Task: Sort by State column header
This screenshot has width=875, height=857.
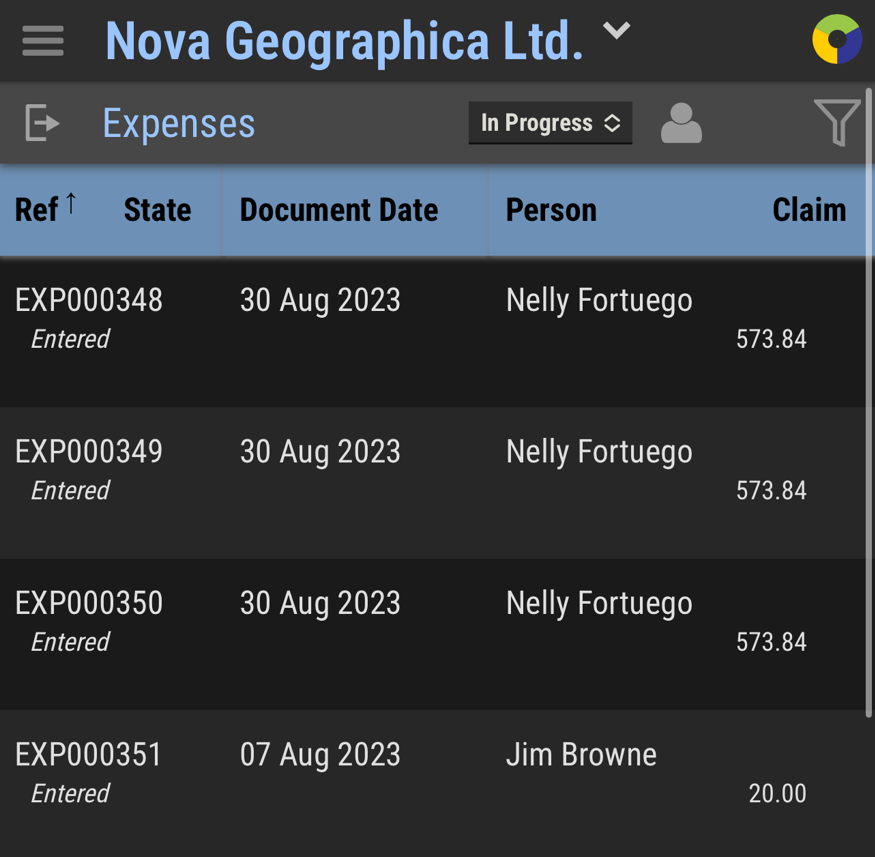Action: pyautogui.click(x=157, y=210)
